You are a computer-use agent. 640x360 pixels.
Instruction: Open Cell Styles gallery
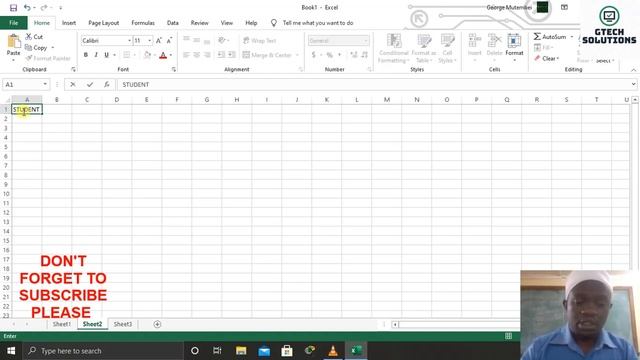[x=447, y=49]
